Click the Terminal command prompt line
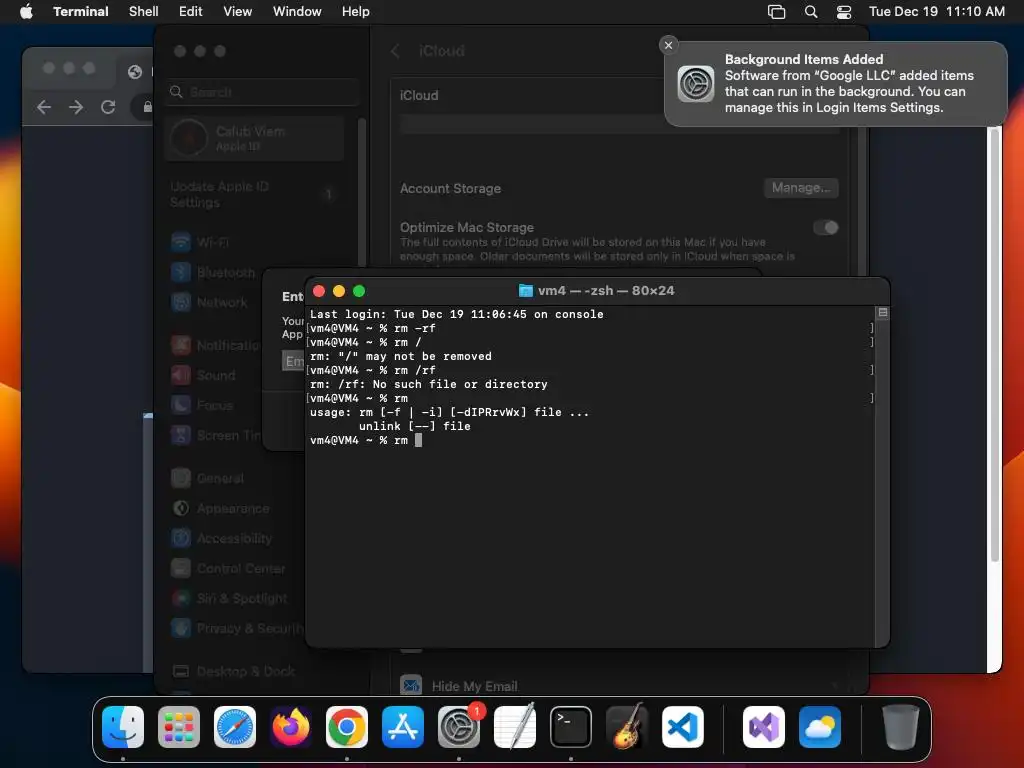 pyautogui.click(x=366, y=440)
